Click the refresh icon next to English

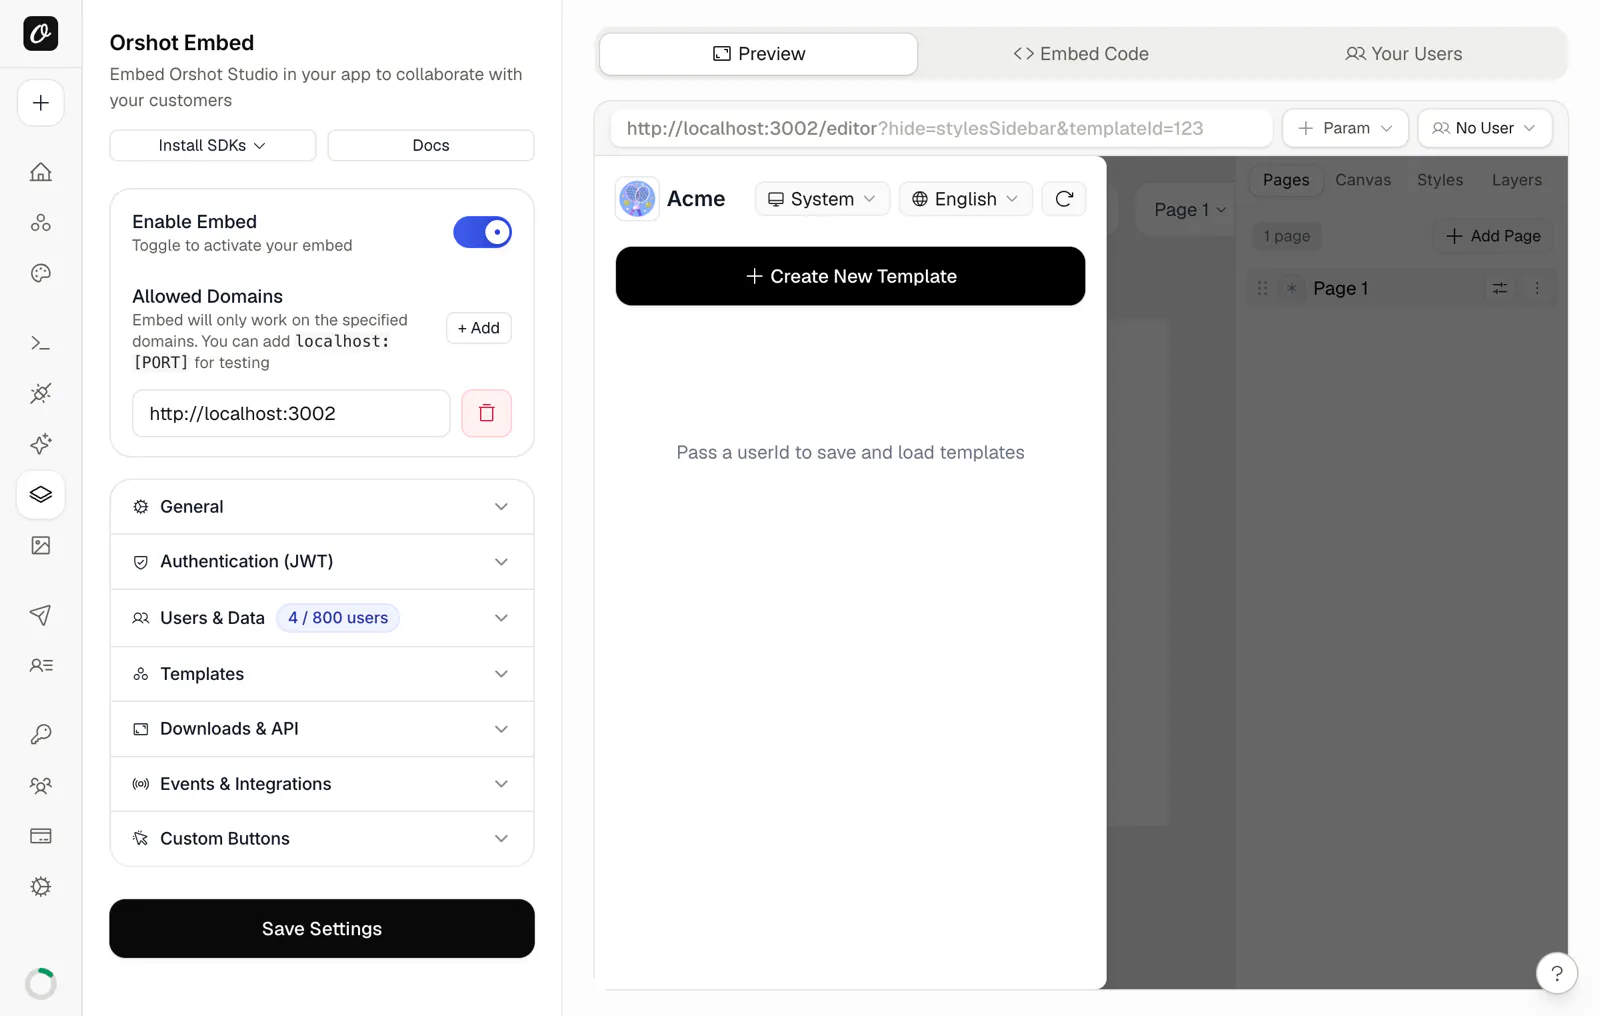point(1064,199)
